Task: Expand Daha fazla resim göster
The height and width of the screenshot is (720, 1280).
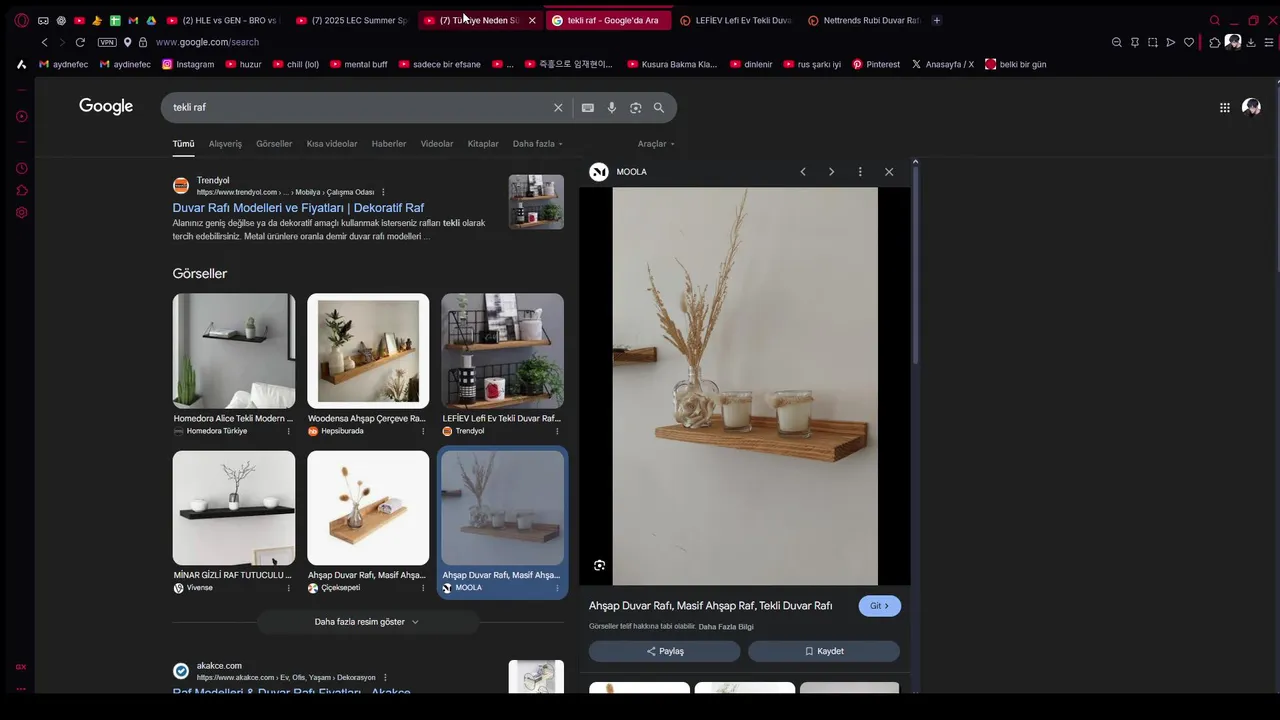Action: 367,622
